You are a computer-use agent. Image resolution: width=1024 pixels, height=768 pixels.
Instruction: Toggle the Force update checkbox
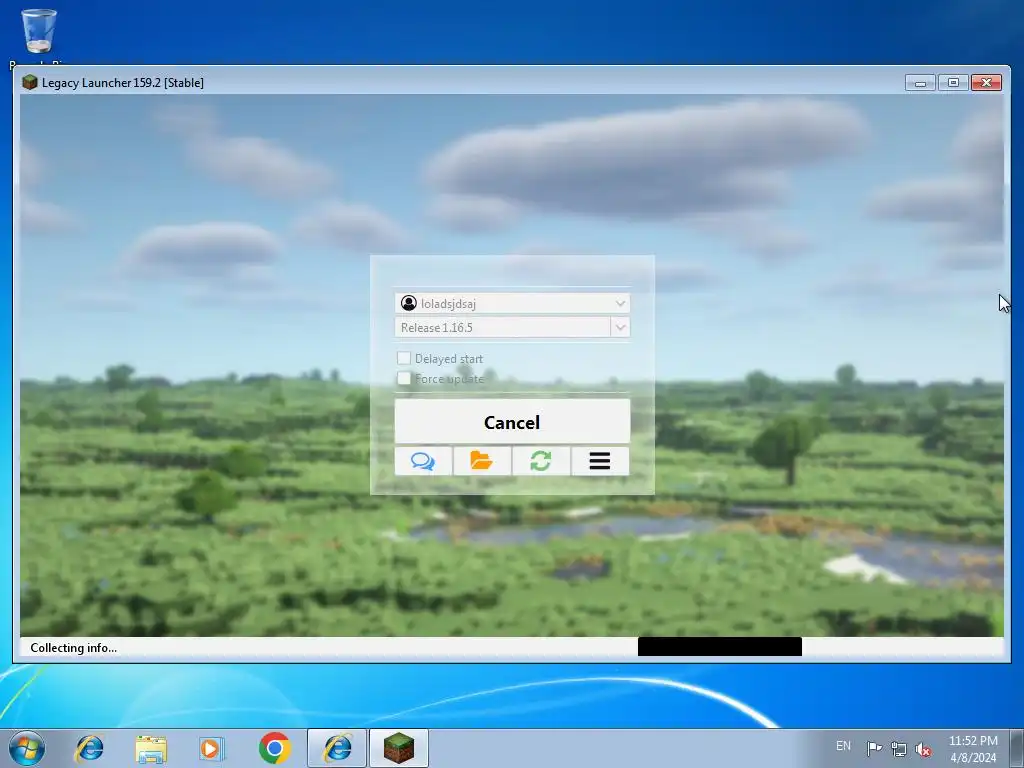coord(404,378)
